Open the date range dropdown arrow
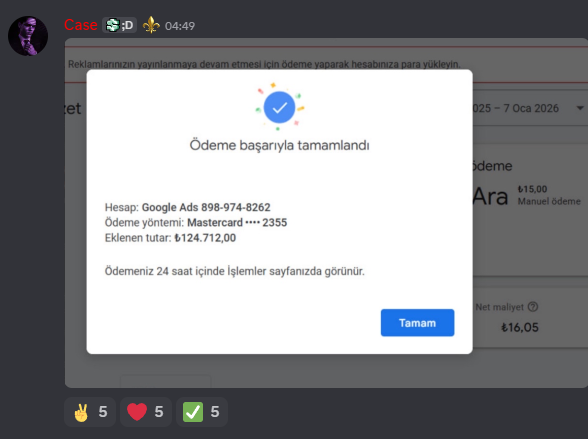This screenshot has height=439, width=588. point(580,108)
